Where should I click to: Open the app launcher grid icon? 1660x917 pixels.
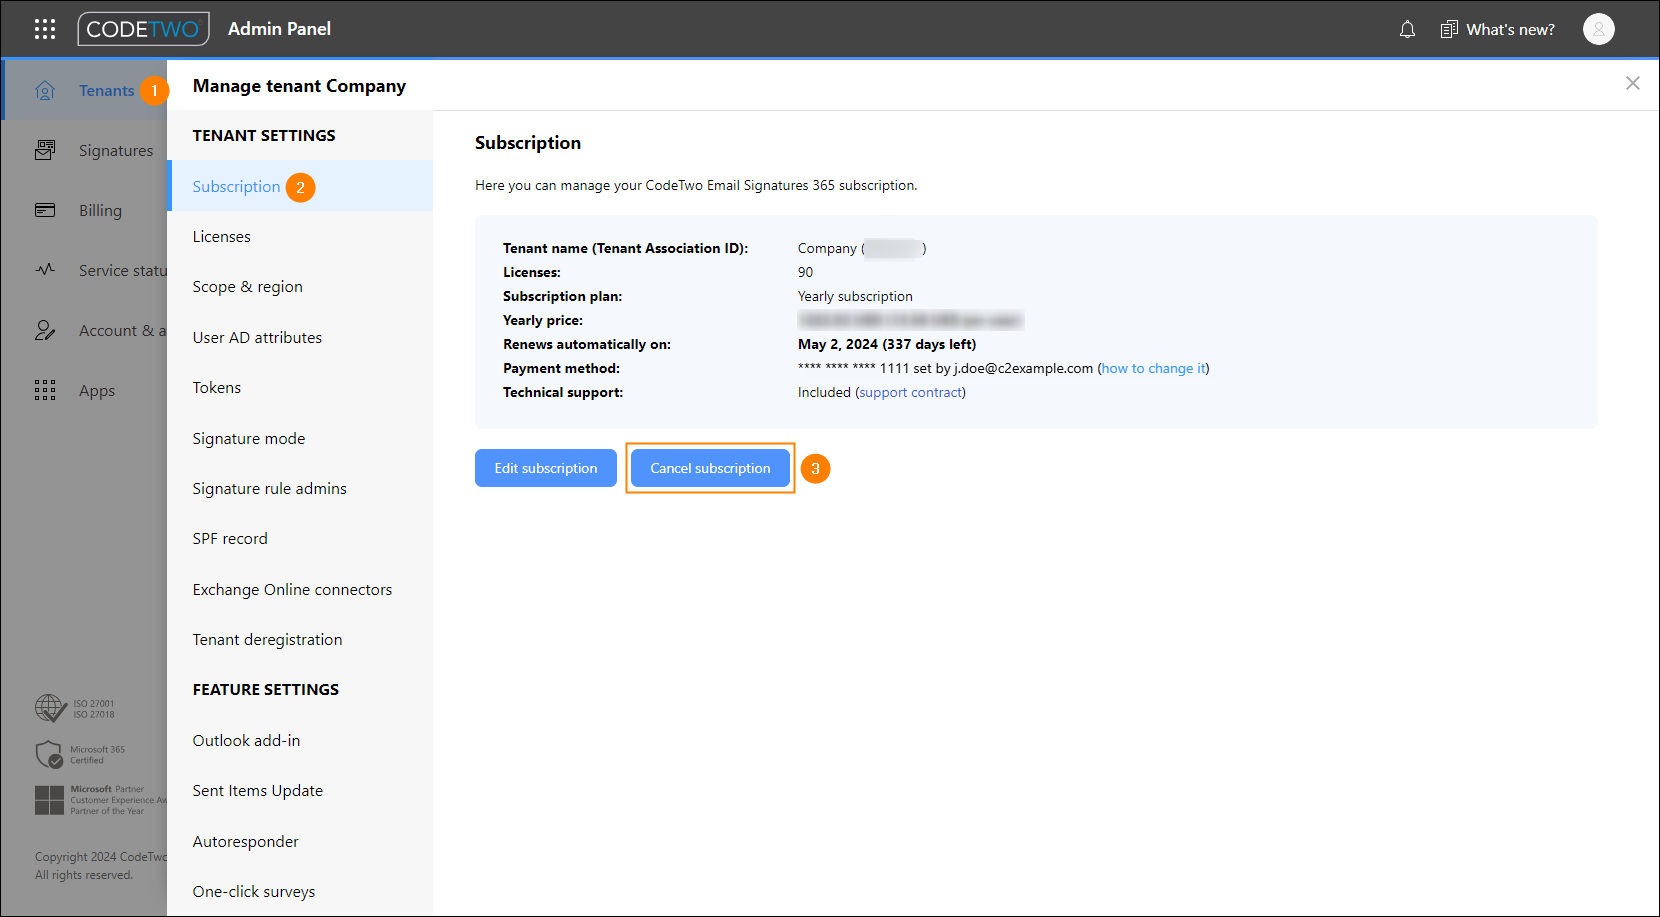coord(45,29)
